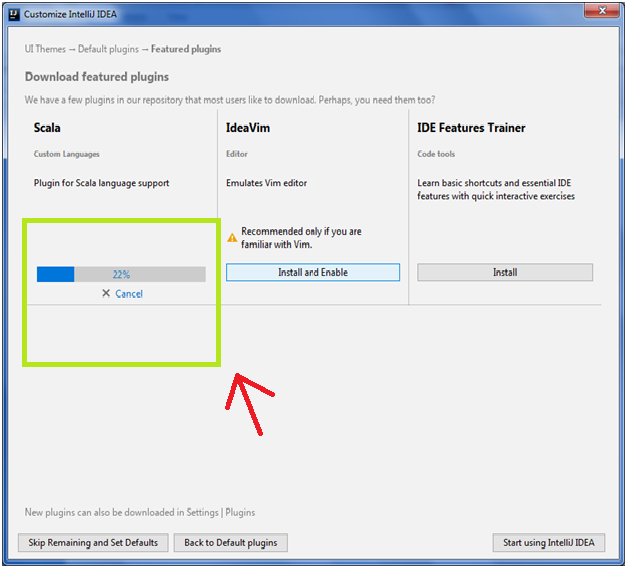Click Skip Remaining and Set Defaults
Viewport: 628px width, 566px height.
pyautogui.click(x=93, y=542)
